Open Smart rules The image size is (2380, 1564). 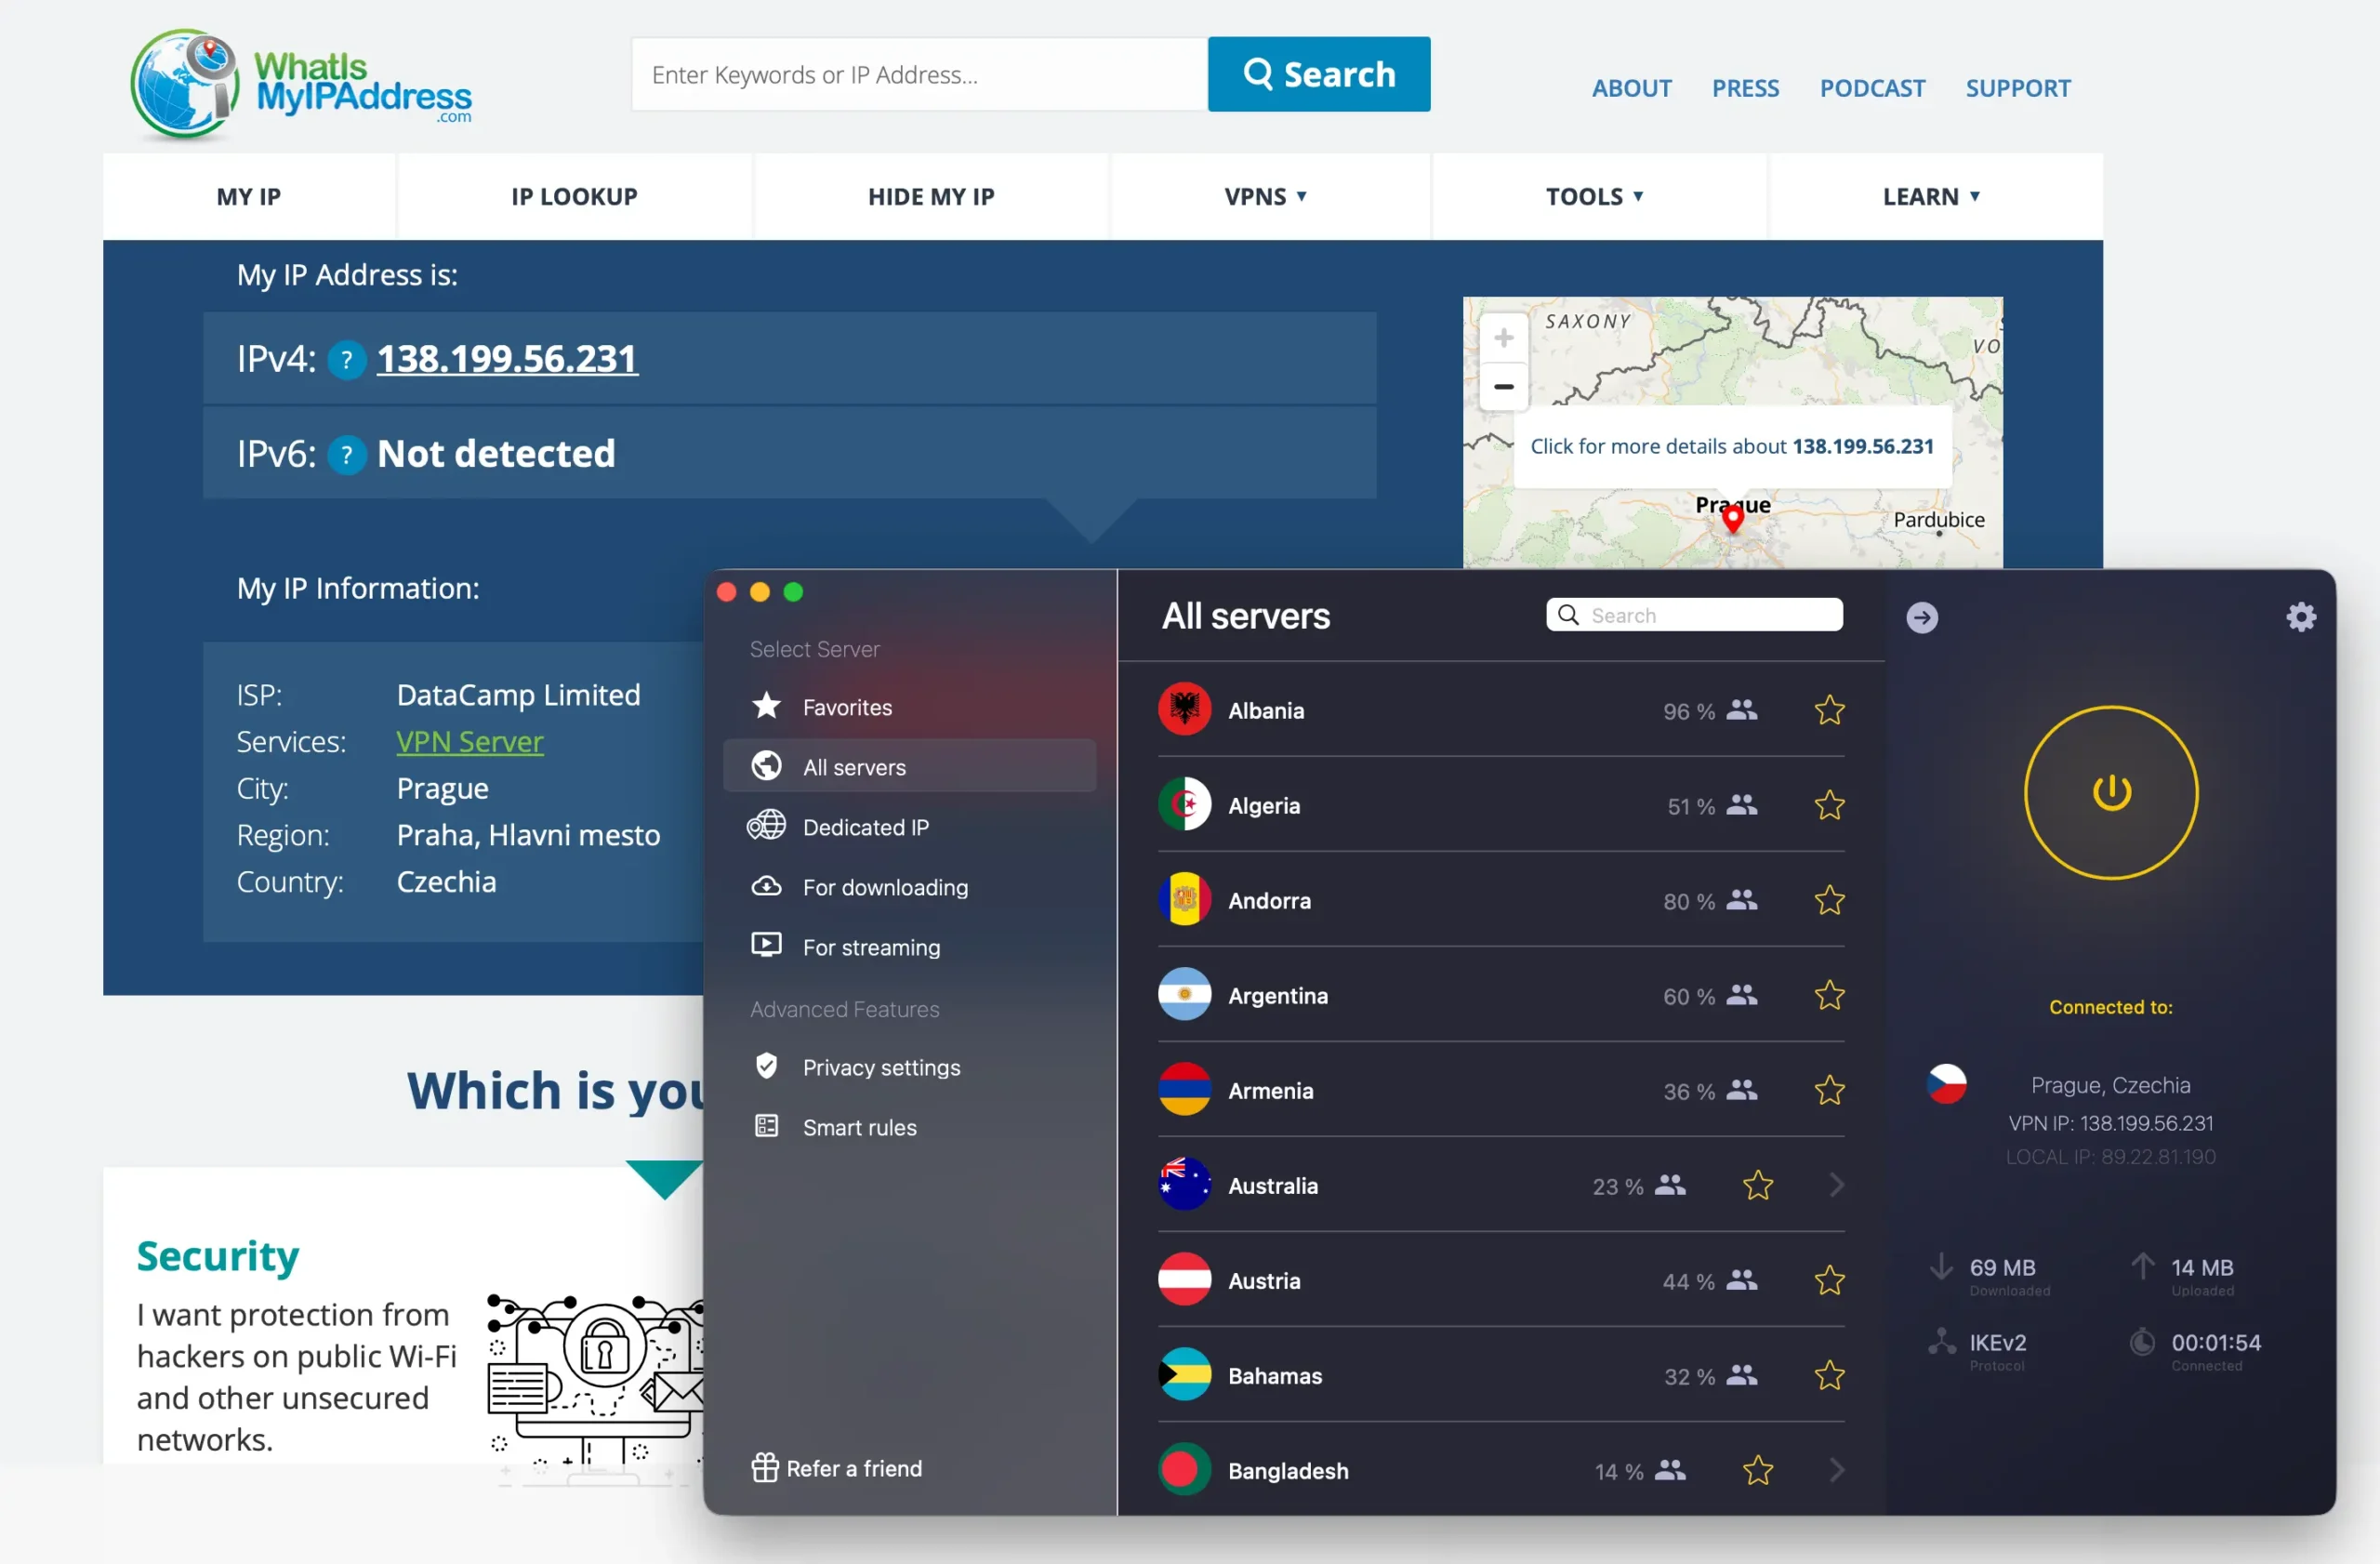pos(859,1127)
